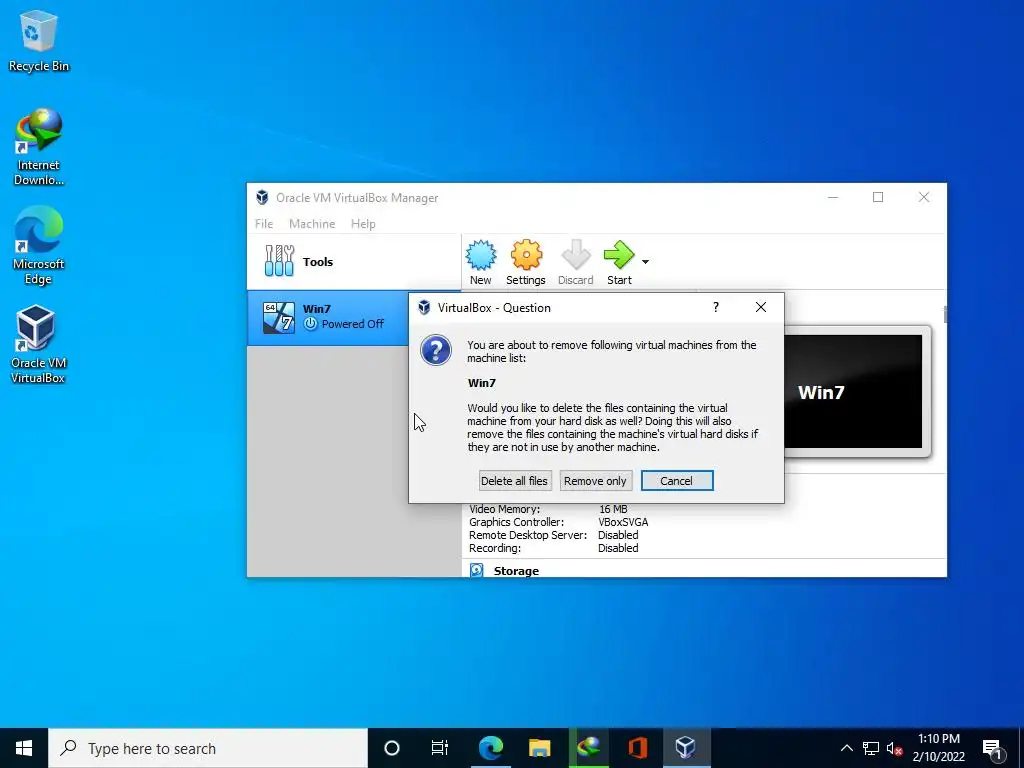
Task: Click VirtualBox icon on the taskbar
Action: [x=686, y=748]
